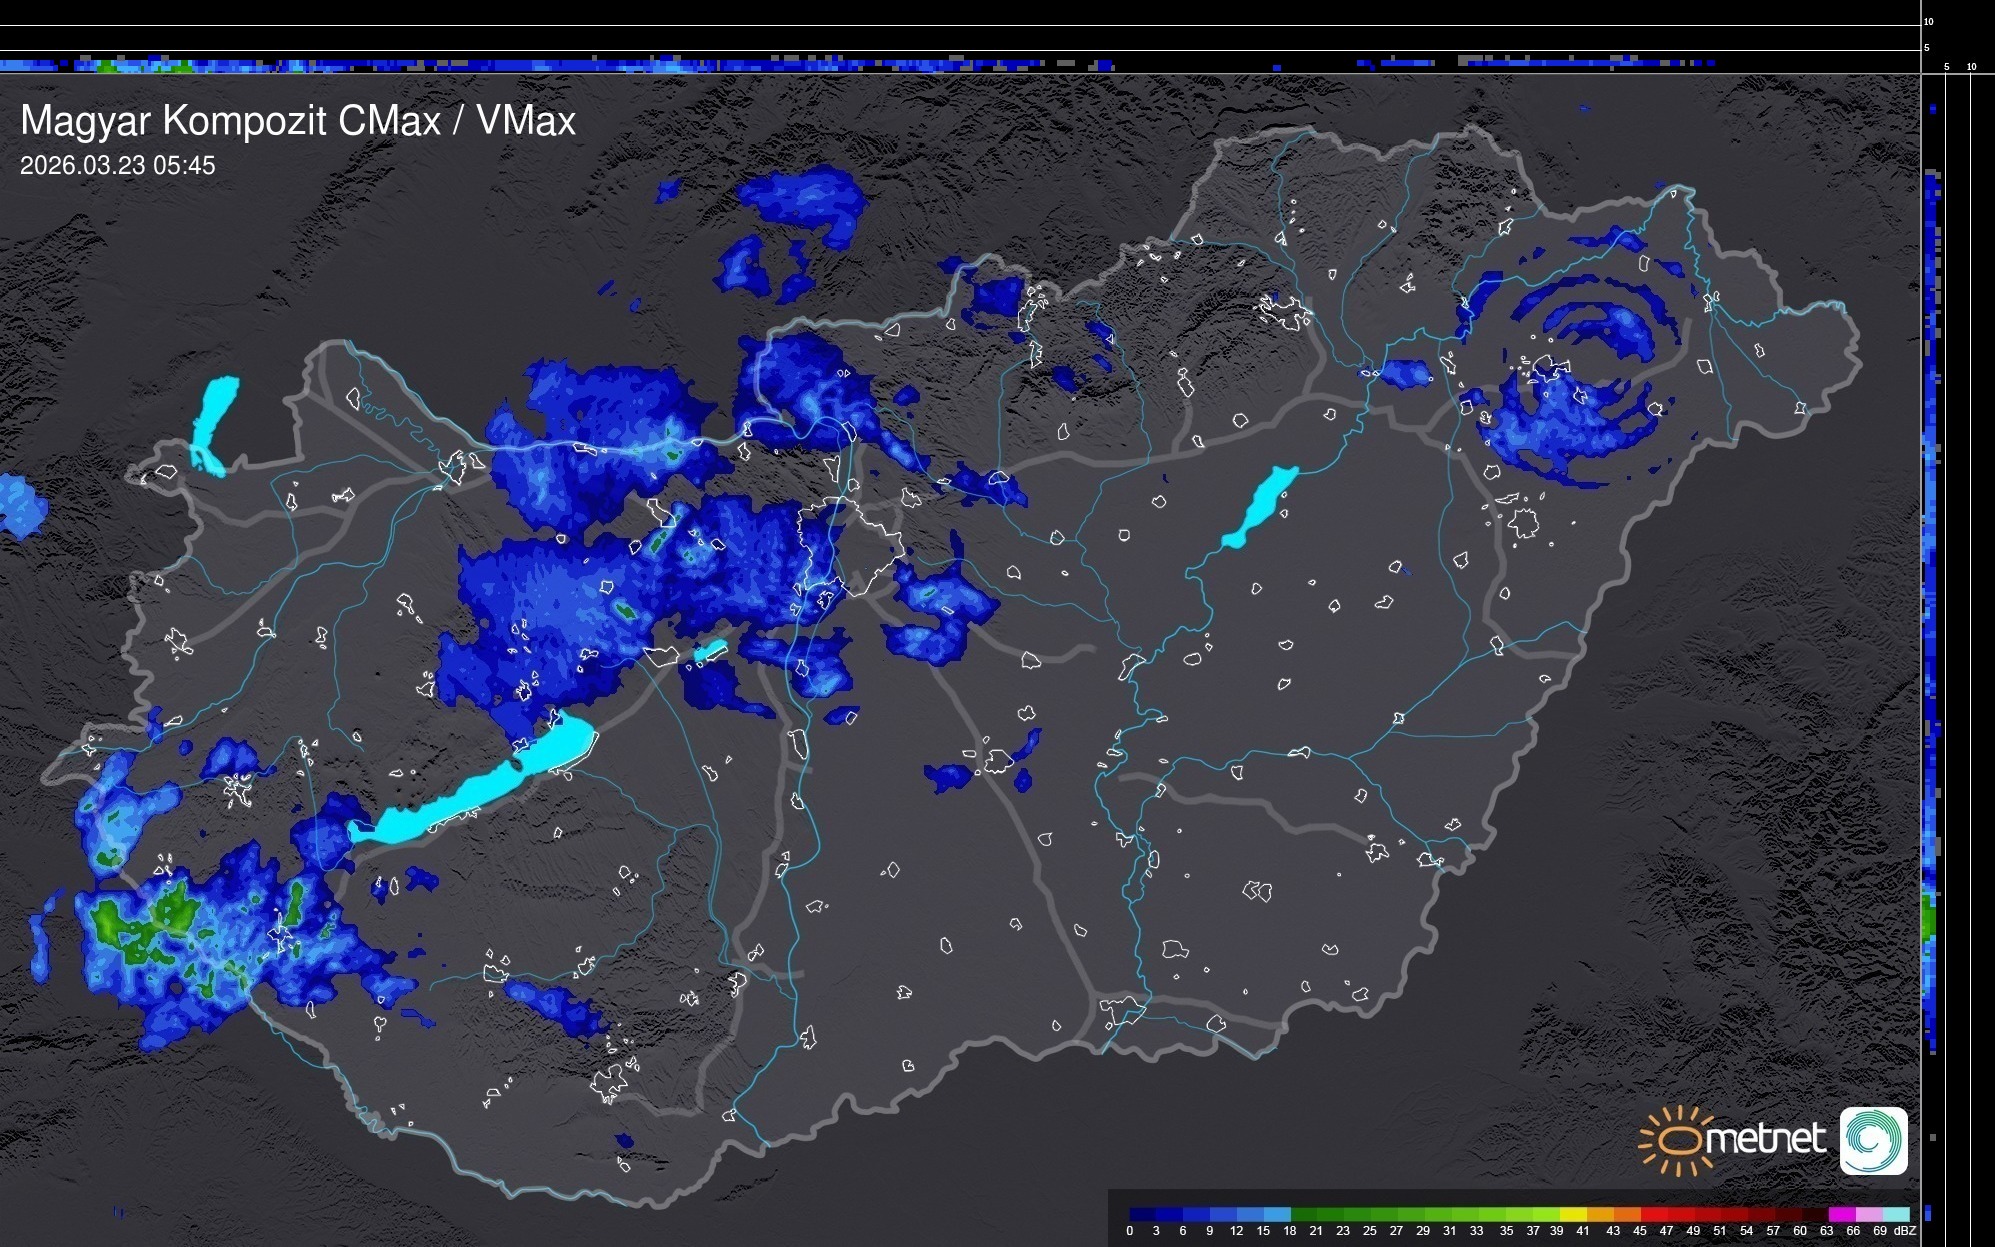Click the white swirl app icon beside metnet
Image resolution: width=1995 pixels, height=1247 pixels.
click(x=1873, y=1140)
